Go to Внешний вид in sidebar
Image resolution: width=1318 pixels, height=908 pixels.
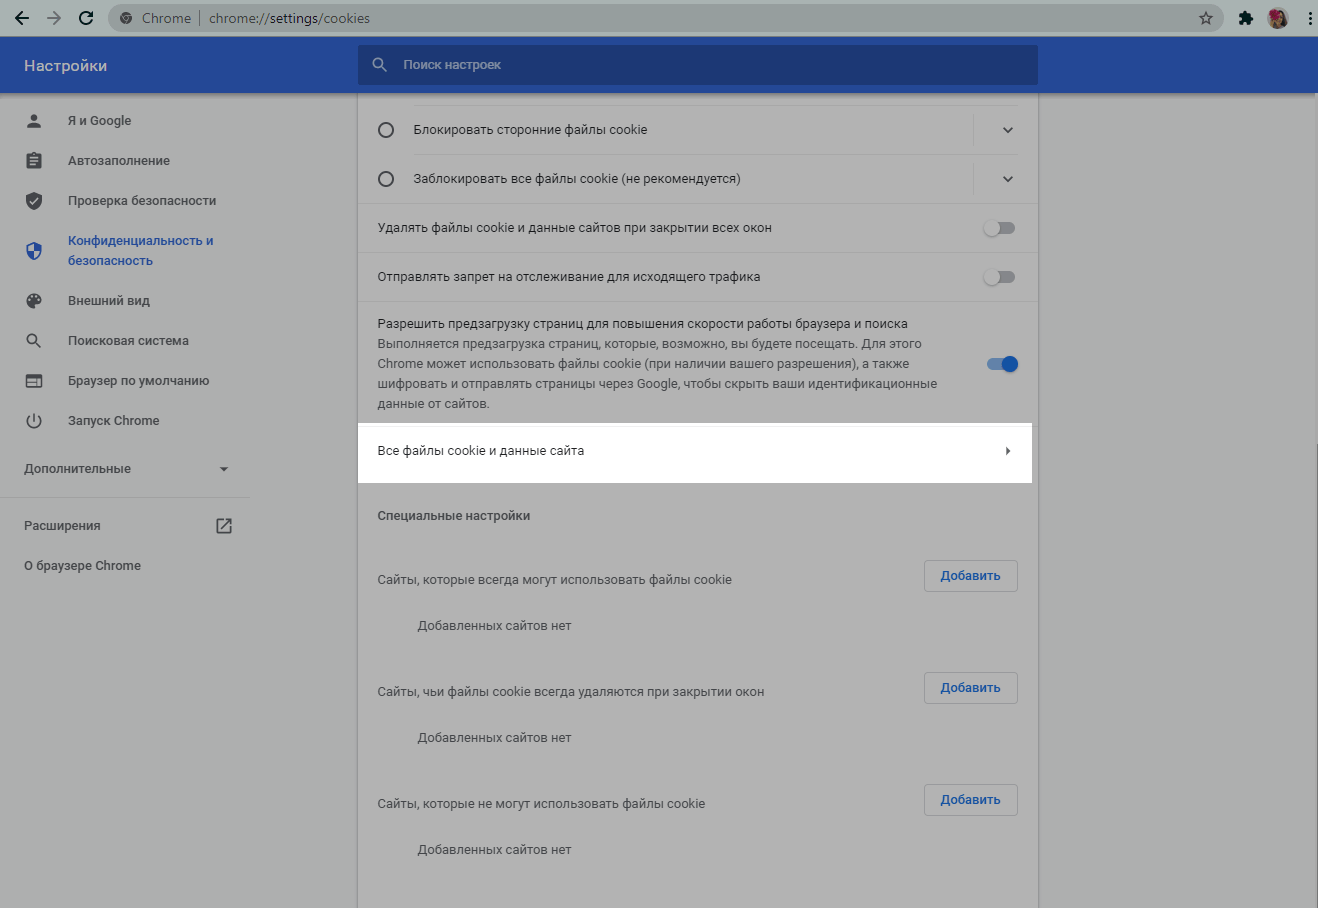(108, 301)
